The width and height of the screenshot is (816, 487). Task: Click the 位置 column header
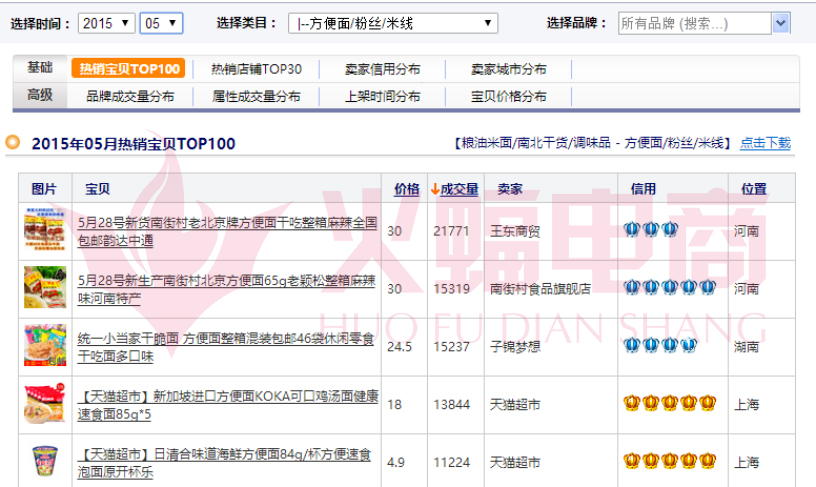point(754,189)
